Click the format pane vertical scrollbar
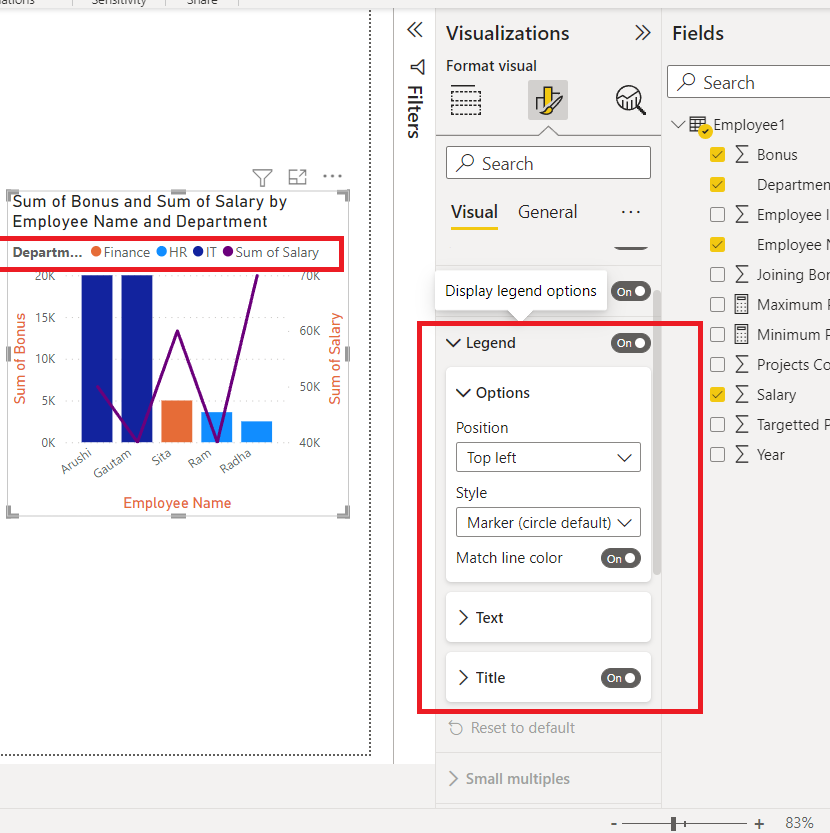Viewport: 830px width, 833px height. 657,431
